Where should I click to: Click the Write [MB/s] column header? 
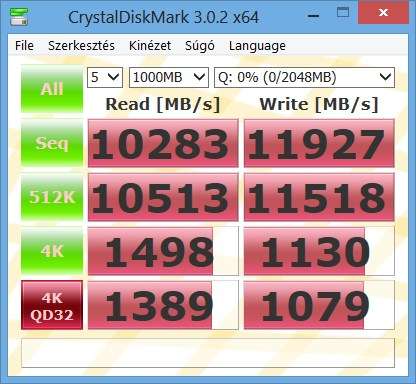(x=319, y=104)
